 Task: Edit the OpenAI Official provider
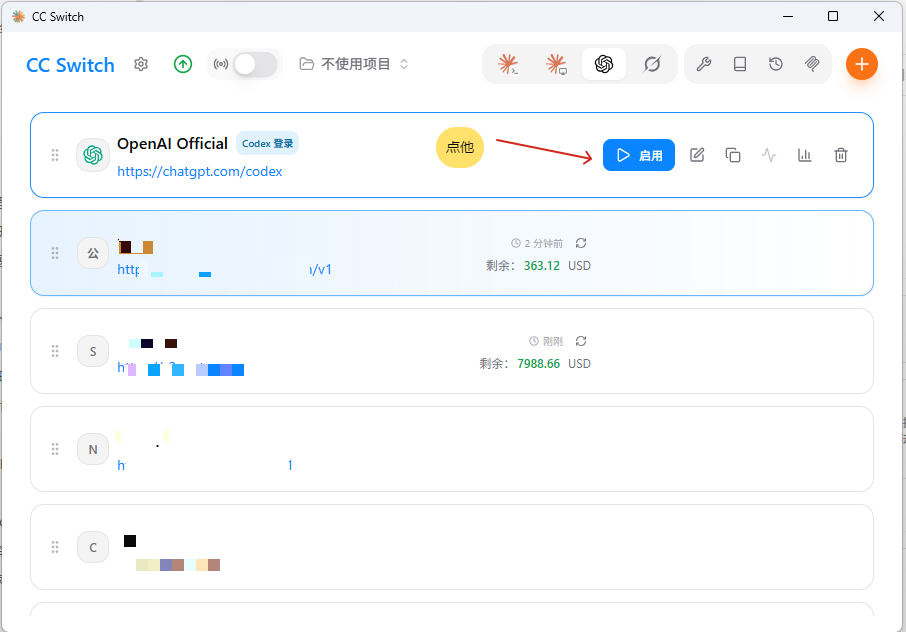pos(697,155)
